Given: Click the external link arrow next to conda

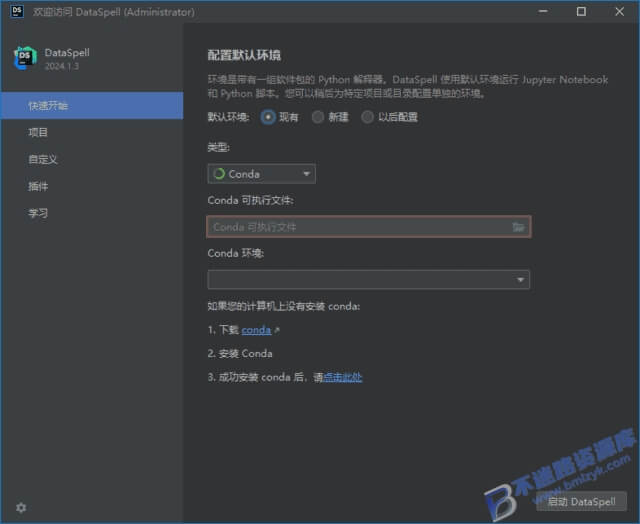Looking at the screenshot, I should tap(277, 330).
